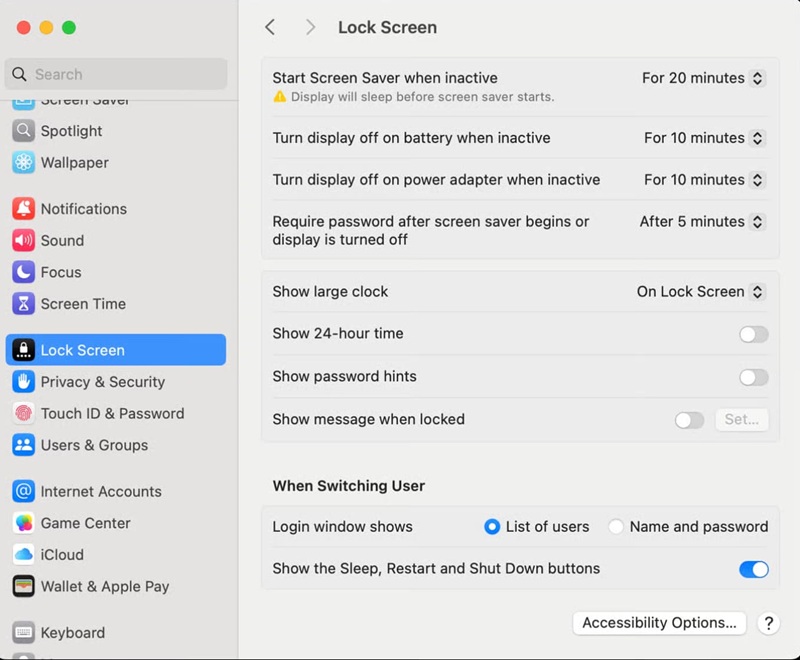Click Accessibility Options button
Screen dimensions: 800x660
[x=659, y=623]
